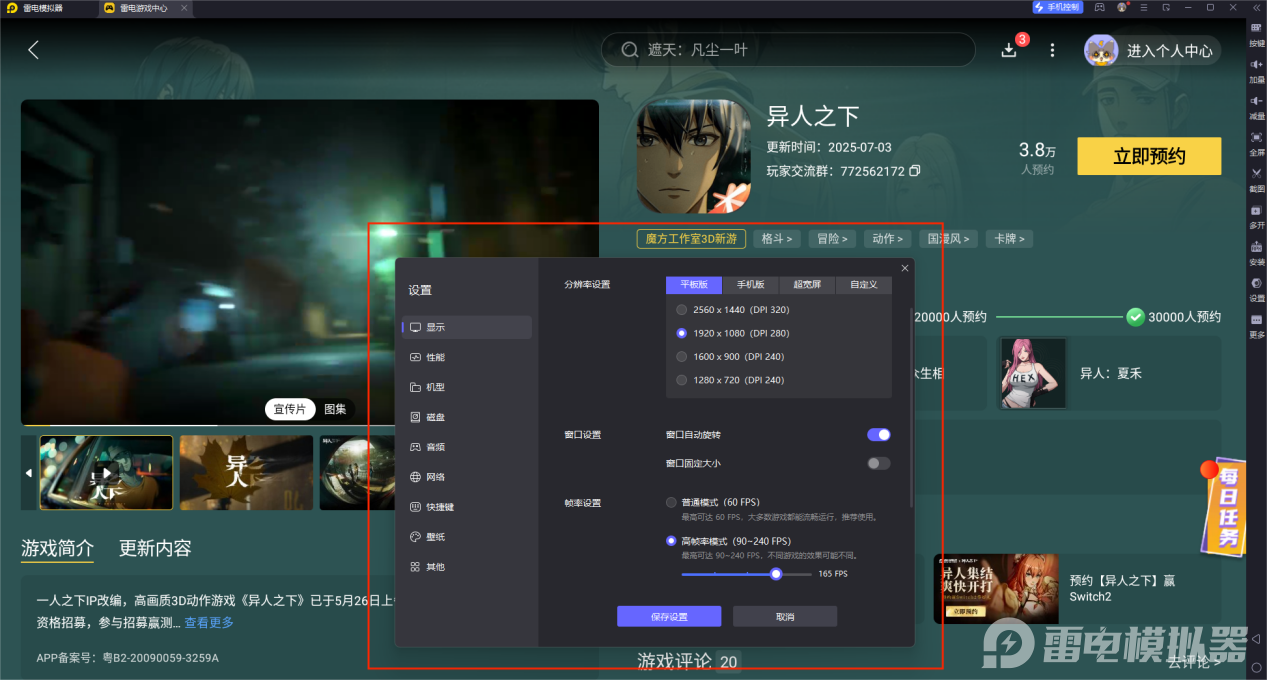Open the 格斗 > genre tag
The height and width of the screenshot is (680, 1267).
(x=776, y=239)
